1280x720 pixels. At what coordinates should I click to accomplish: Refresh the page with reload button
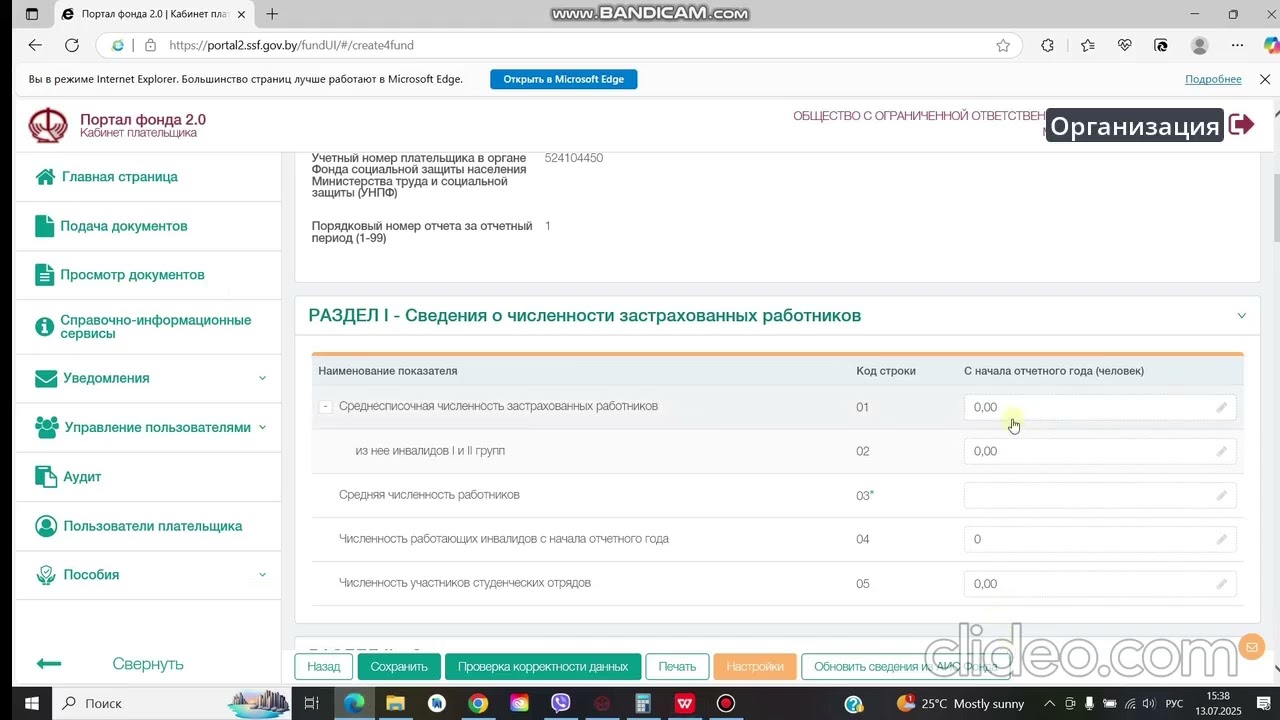tap(72, 45)
